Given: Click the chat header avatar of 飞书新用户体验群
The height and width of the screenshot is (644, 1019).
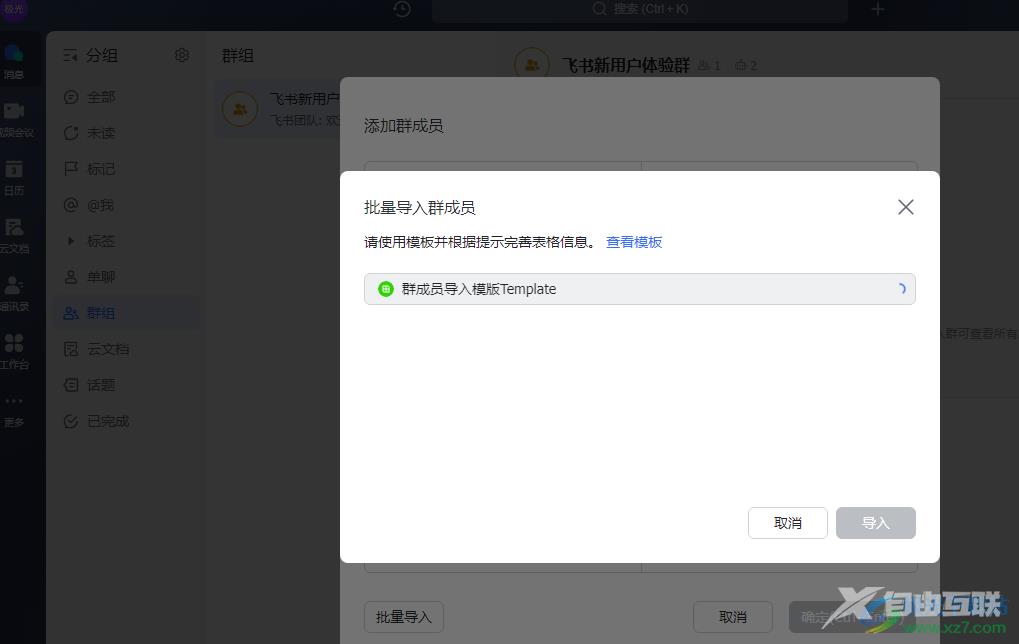Looking at the screenshot, I should [532, 65].
